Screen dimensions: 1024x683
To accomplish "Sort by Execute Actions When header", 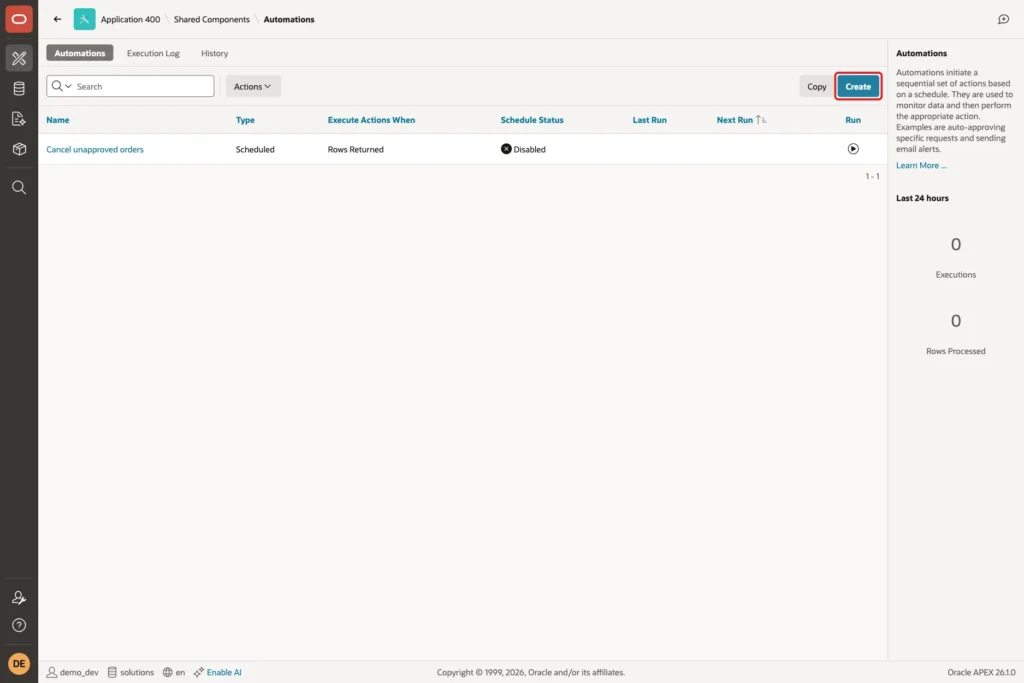I will (x=371, y=120).
